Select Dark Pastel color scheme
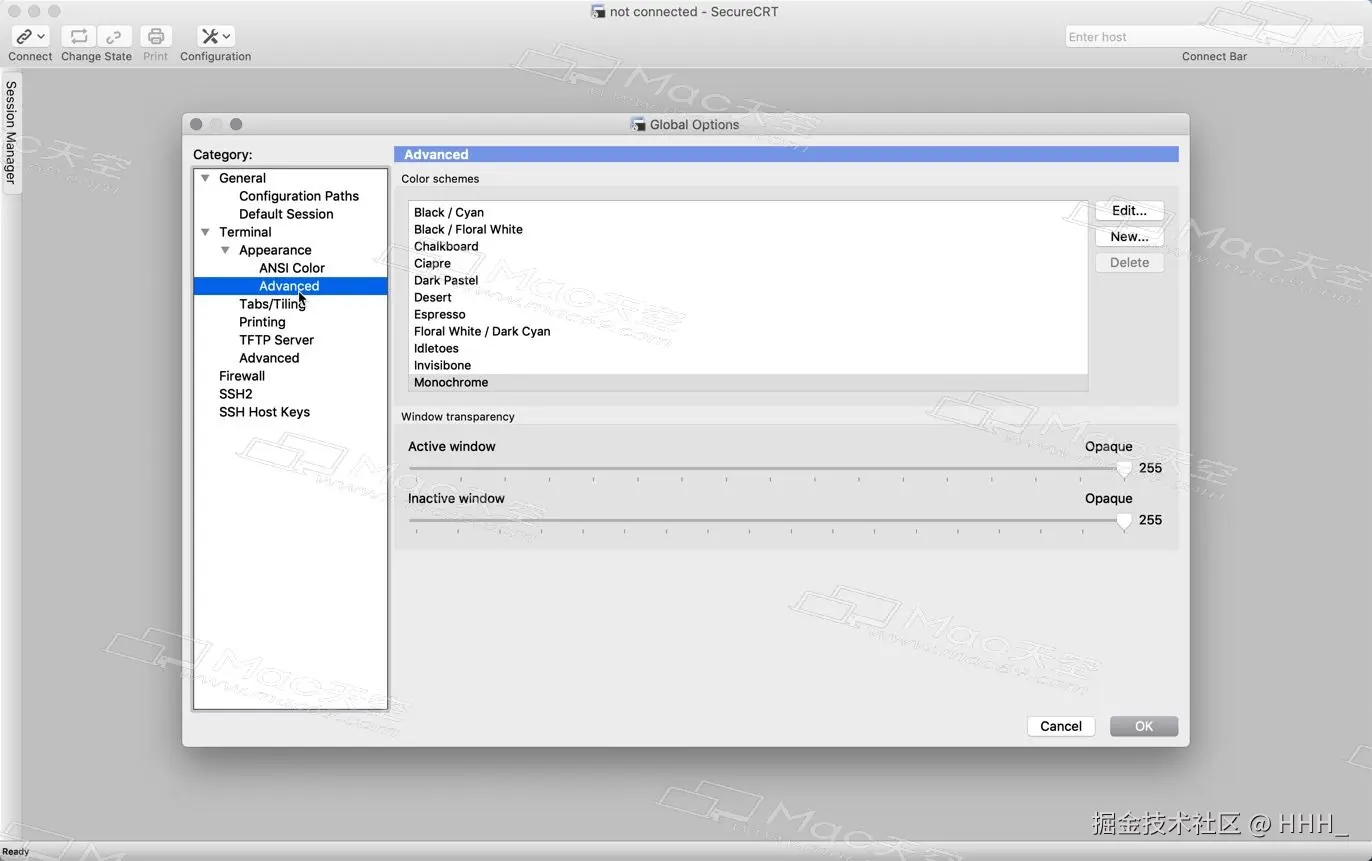 click(x=748, y=280)
